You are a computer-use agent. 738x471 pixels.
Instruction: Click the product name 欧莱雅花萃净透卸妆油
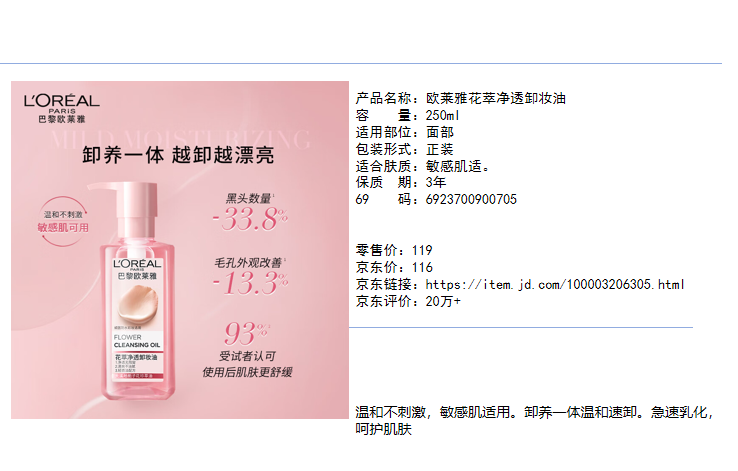[x=496, y=98]
